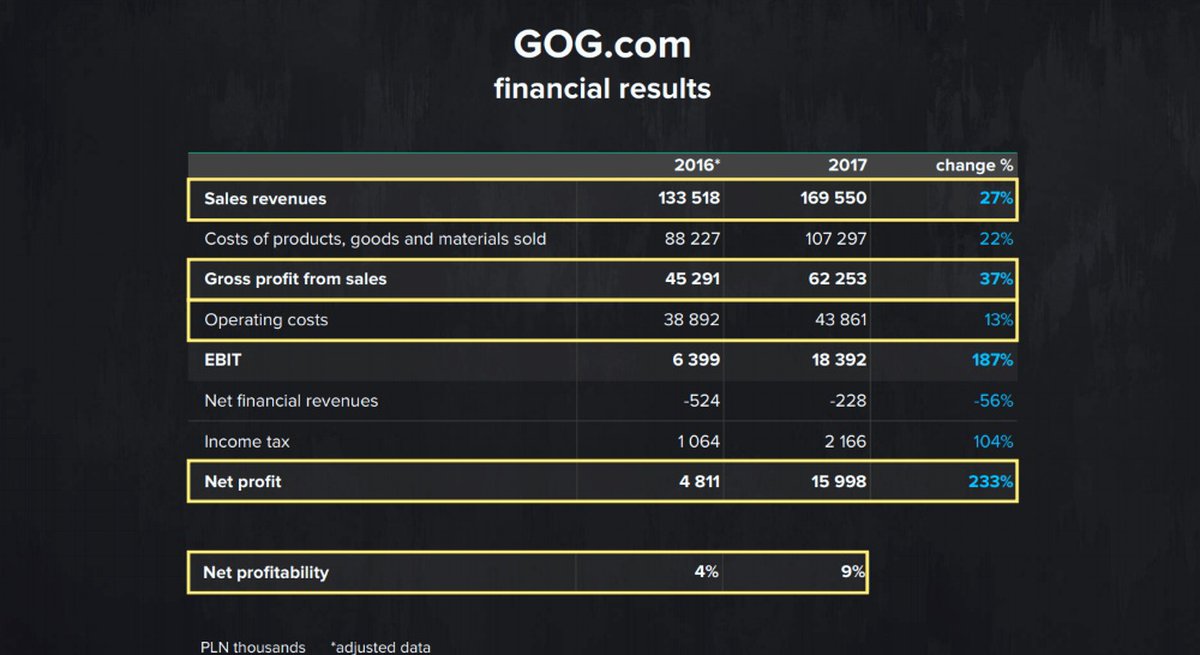Select the 187% EBIT change value
Image resolution: width=1200 pixels, height=655 pixels.
click(x=992, y=360)
